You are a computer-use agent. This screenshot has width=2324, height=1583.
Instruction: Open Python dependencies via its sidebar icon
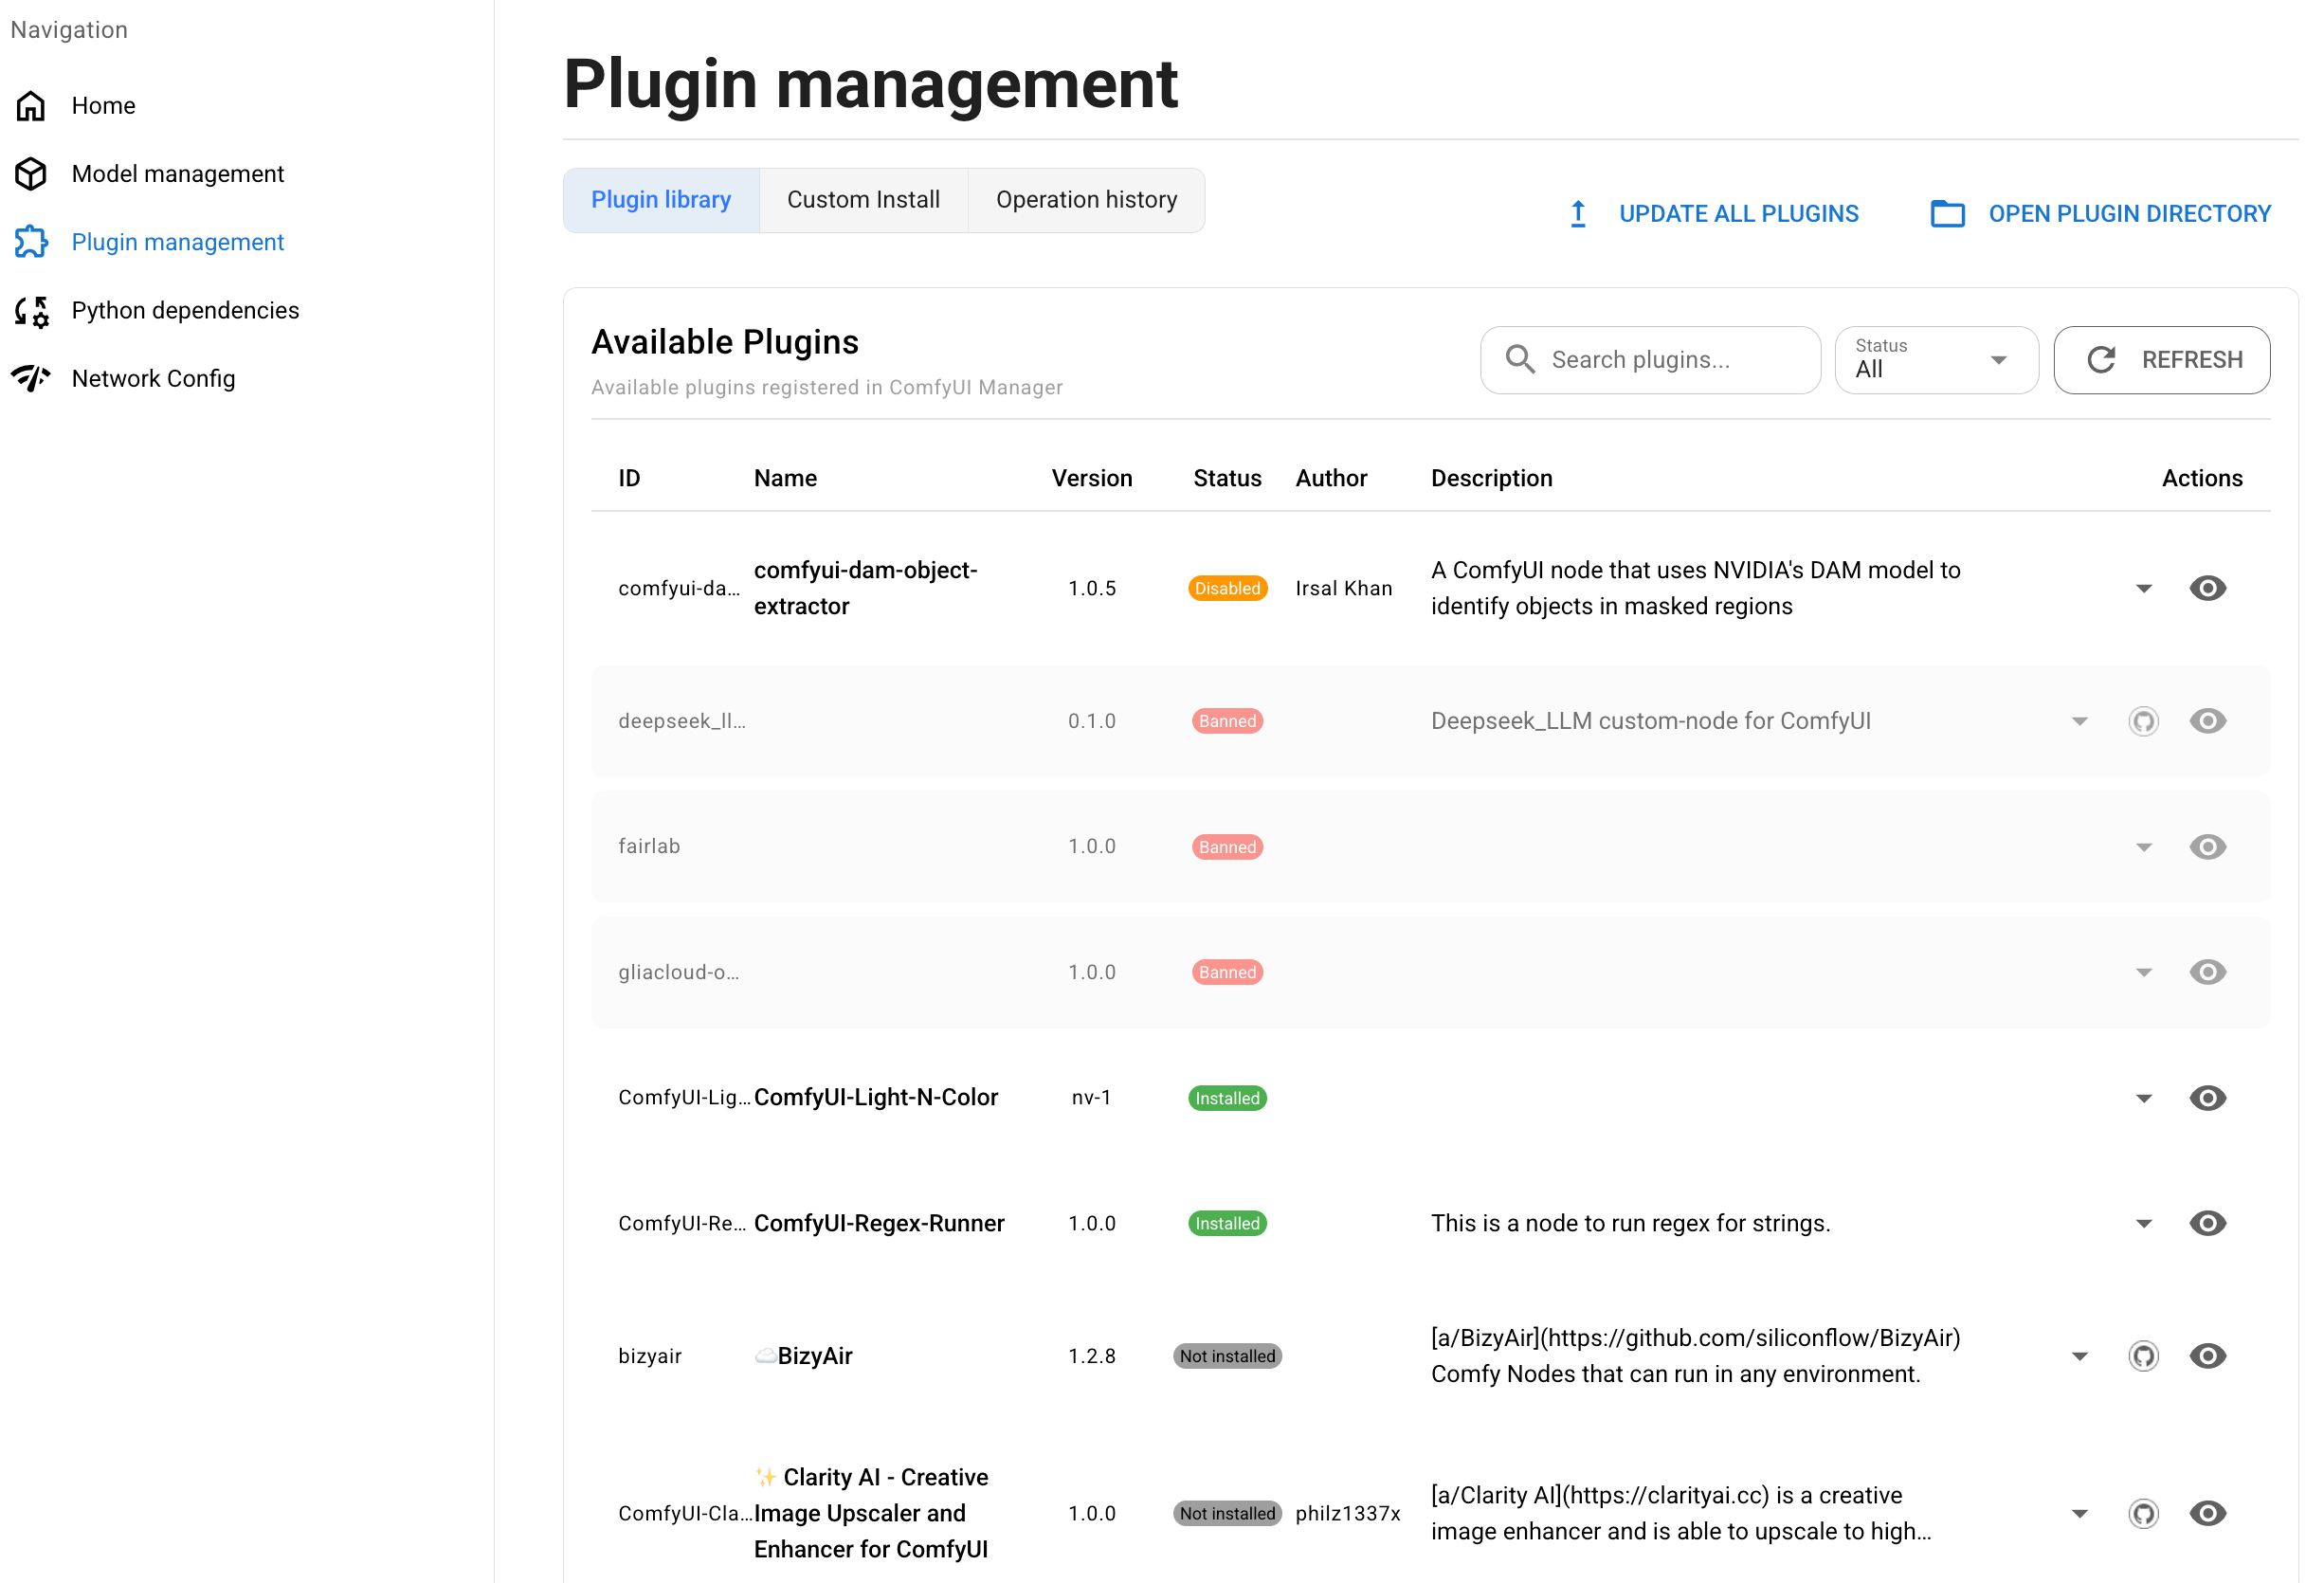click(30, 310)
